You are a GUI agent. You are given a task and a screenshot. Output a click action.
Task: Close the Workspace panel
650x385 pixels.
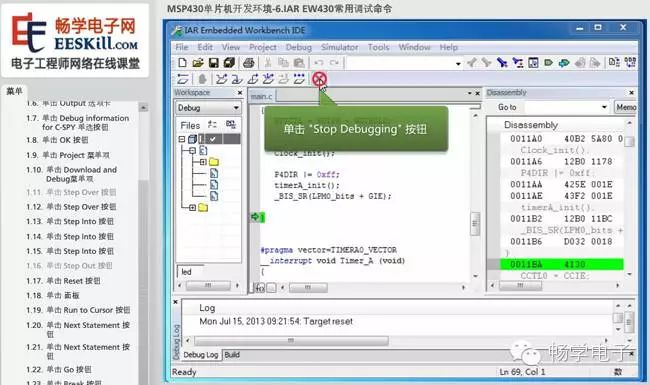click(240, 93)
